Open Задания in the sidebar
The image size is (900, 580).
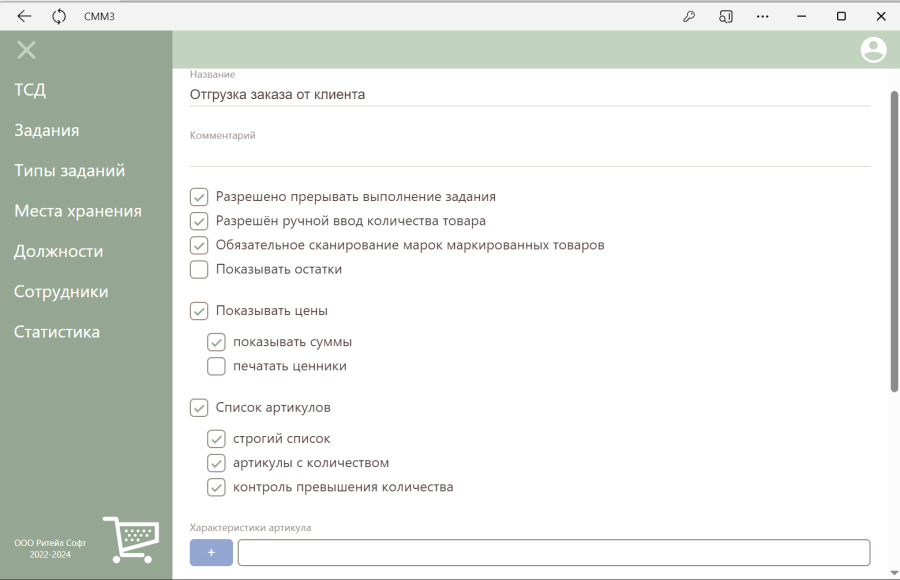(47, 130)
